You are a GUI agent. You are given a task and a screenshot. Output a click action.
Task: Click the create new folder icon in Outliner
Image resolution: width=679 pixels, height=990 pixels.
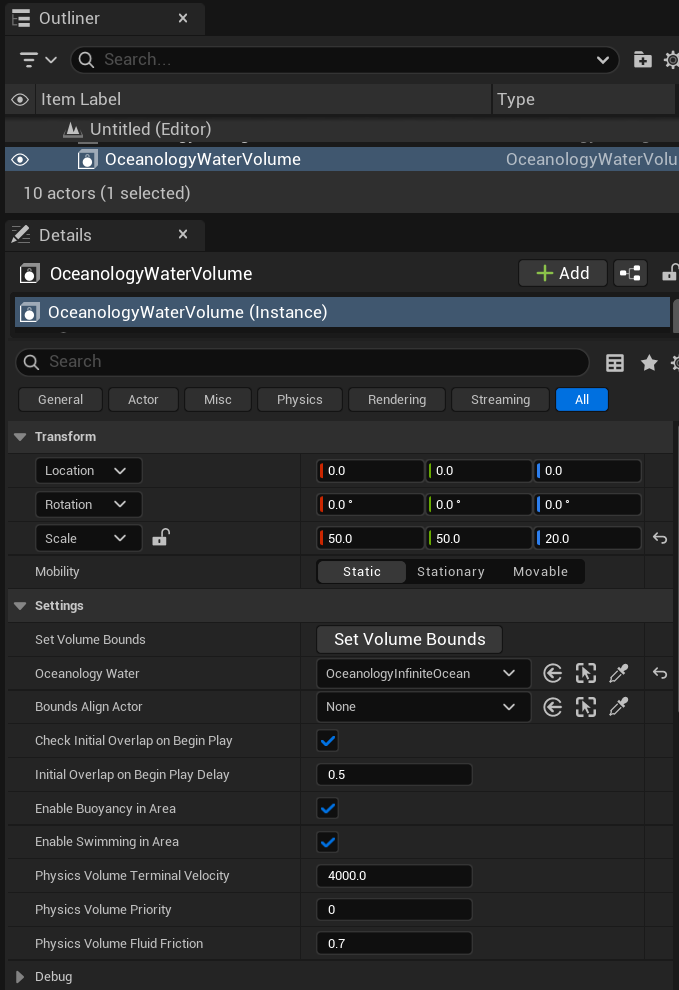click(x=643, y=59)
